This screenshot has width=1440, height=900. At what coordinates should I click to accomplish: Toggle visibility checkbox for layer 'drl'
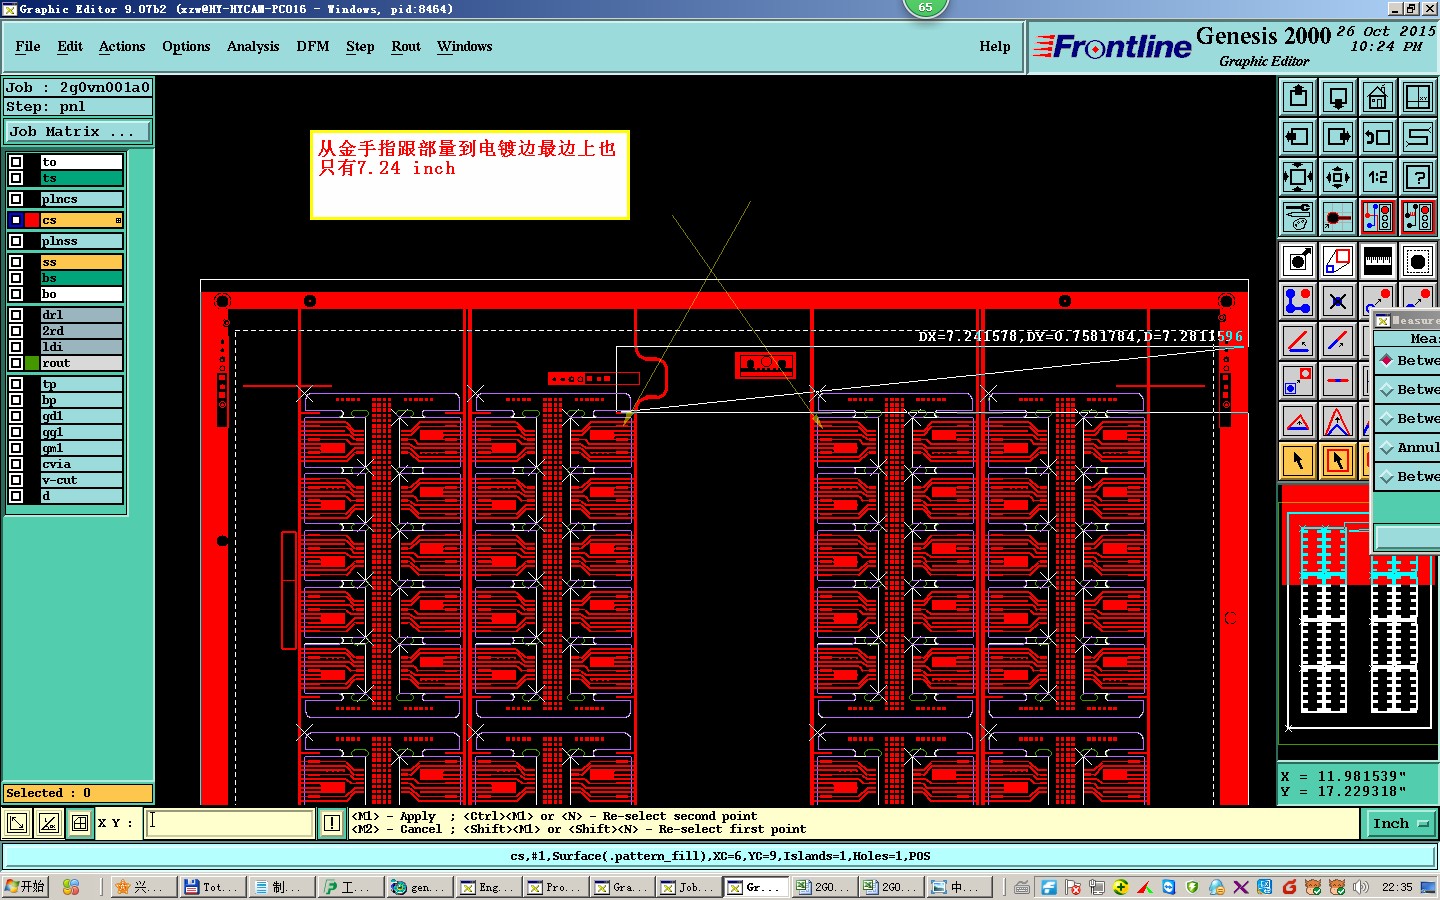(x=16, y=315)
